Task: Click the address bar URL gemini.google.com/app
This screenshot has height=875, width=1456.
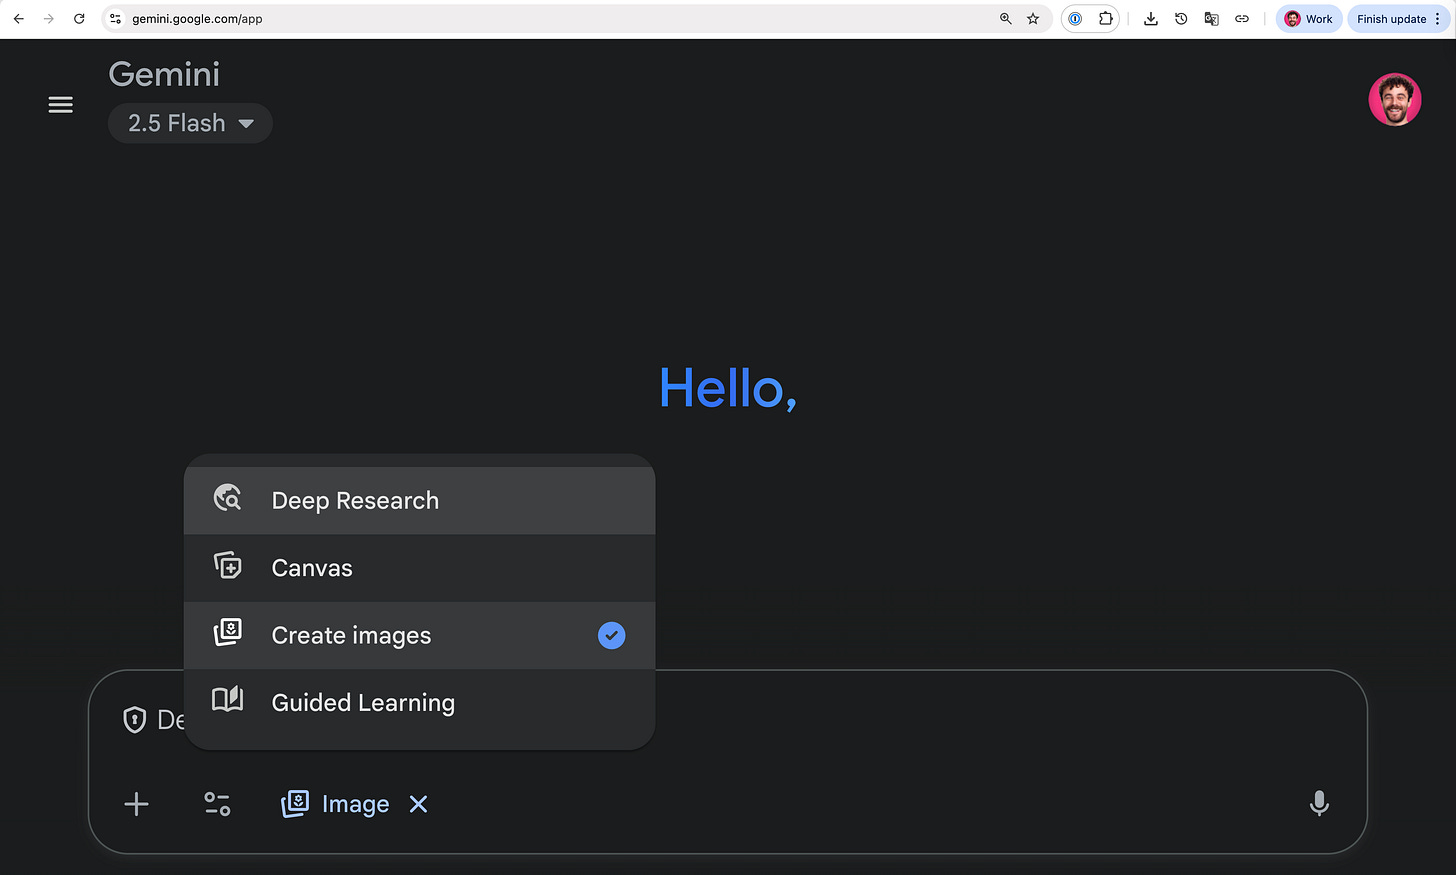Action: [197, 19]
